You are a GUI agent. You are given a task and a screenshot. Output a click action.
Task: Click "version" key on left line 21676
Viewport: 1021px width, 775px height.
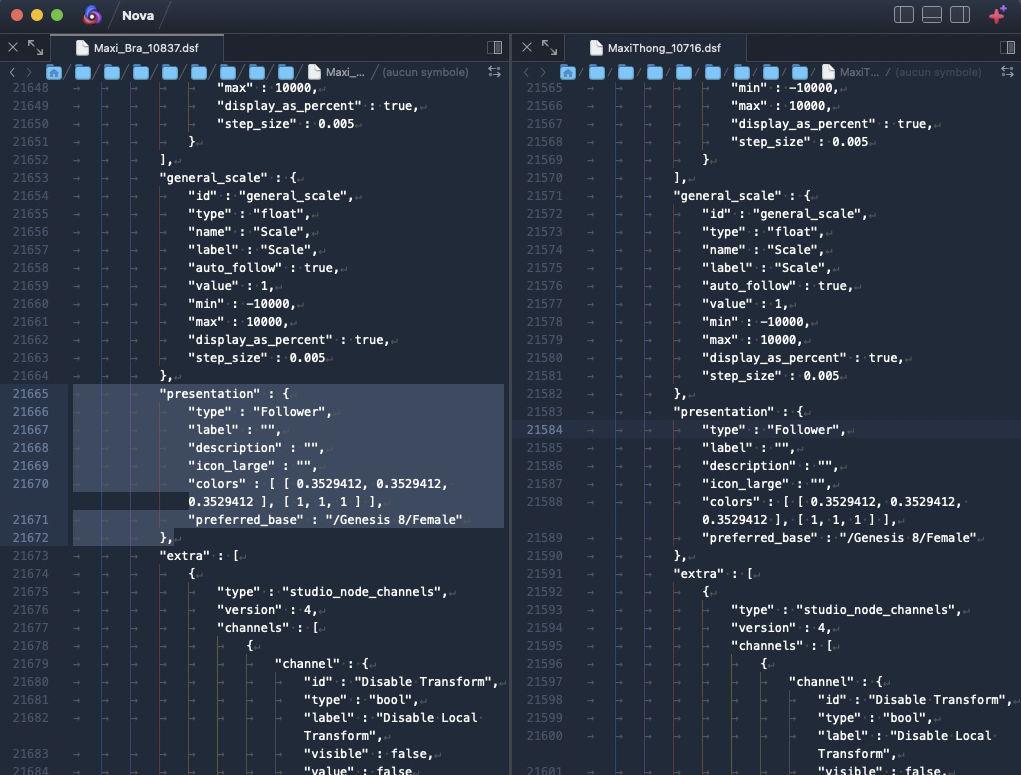point(249,610)
